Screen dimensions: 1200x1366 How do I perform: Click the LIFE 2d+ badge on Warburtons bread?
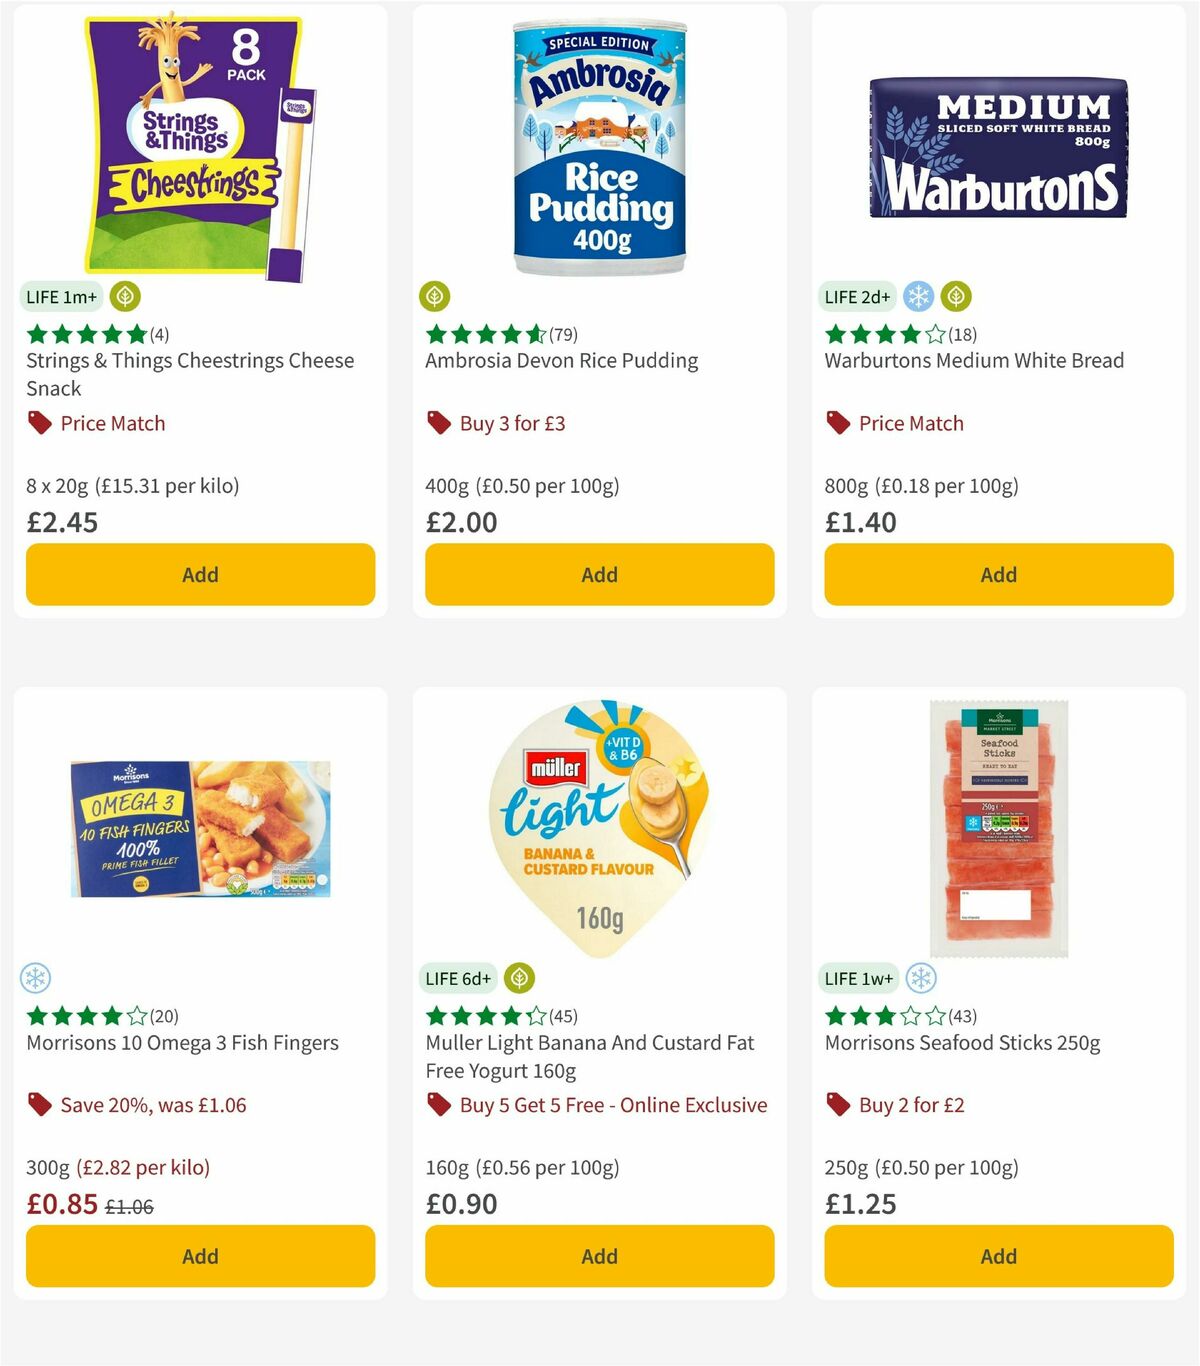856,296
